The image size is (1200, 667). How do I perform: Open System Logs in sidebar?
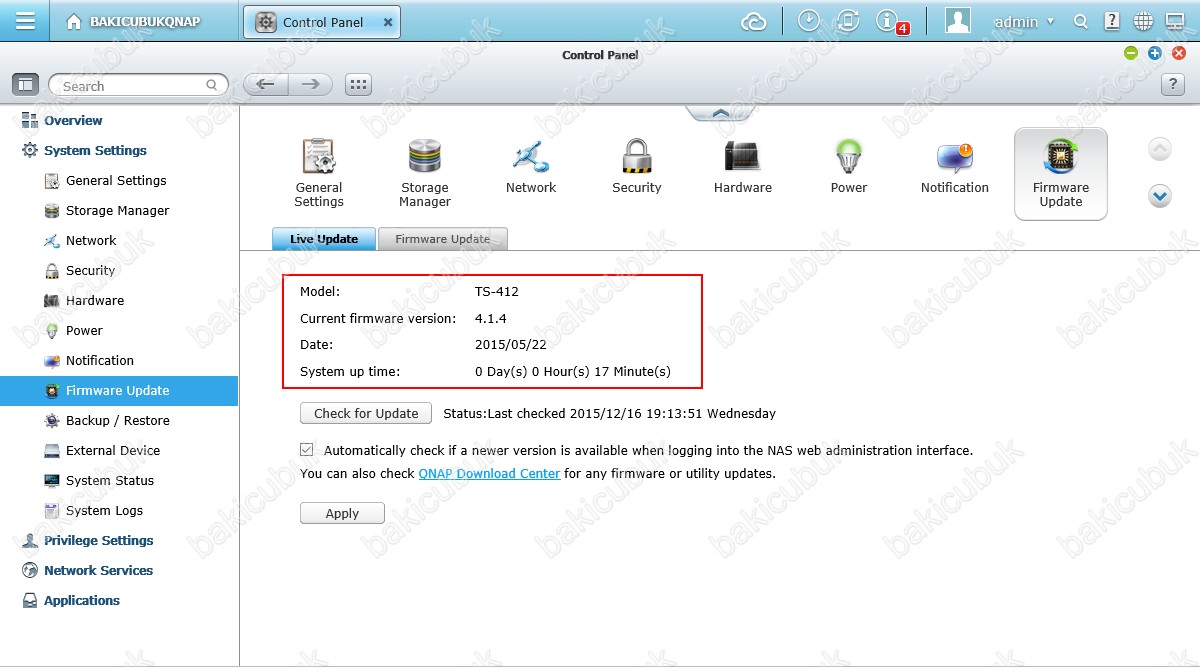coord(104,510)
